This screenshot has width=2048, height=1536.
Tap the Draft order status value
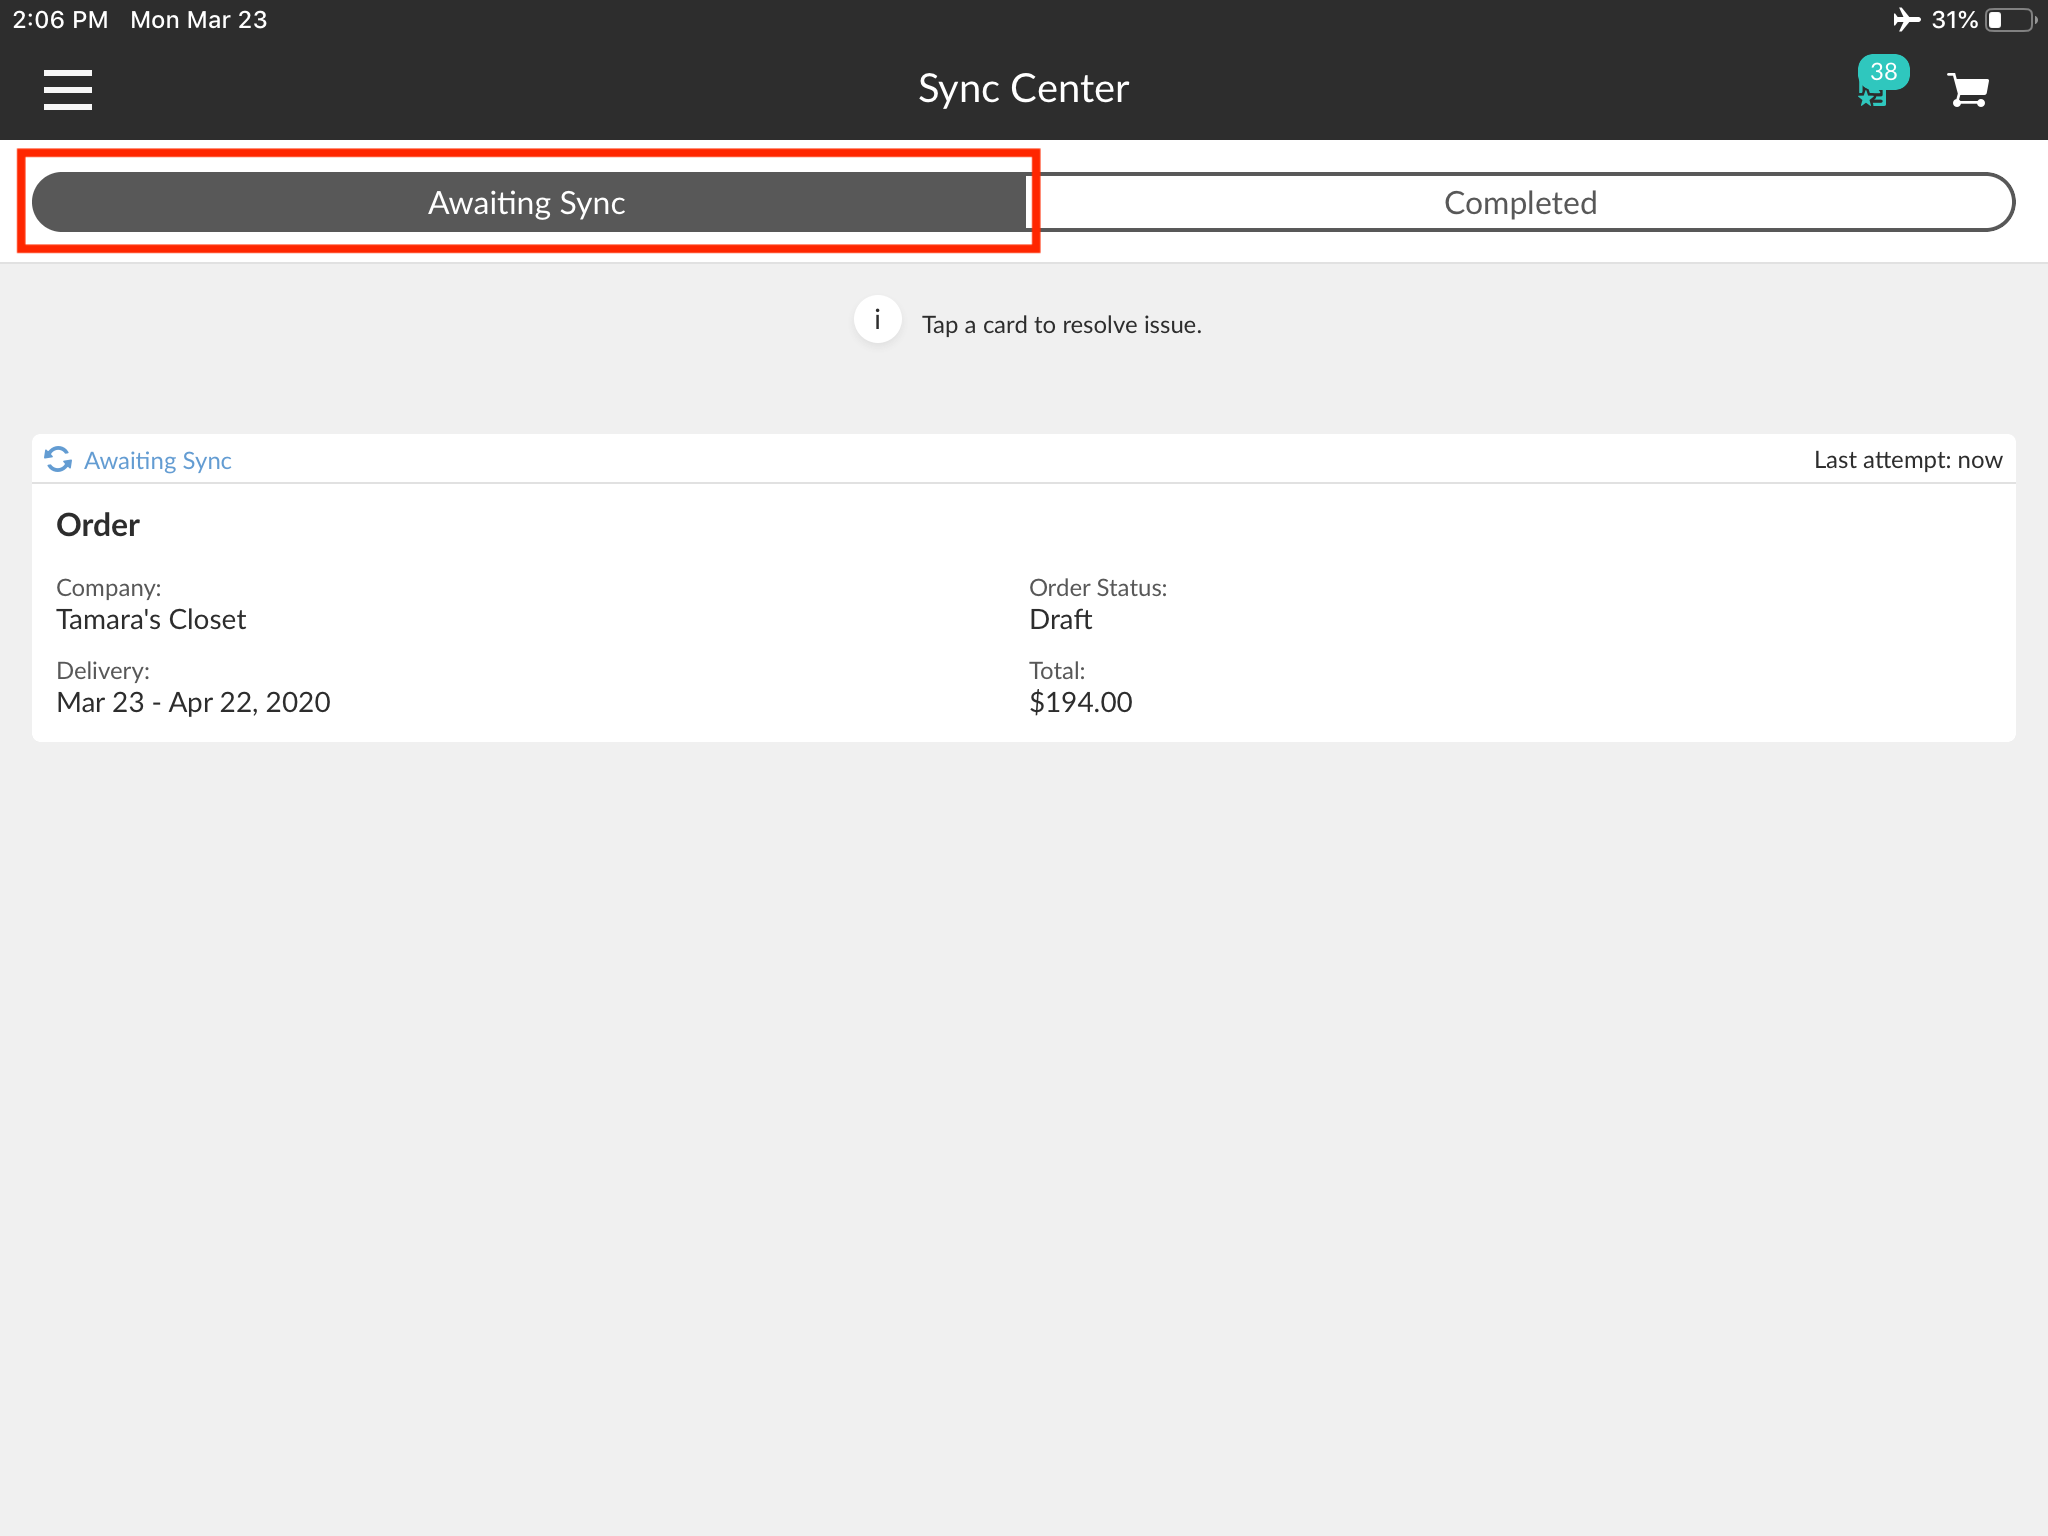click(1061, 620)
